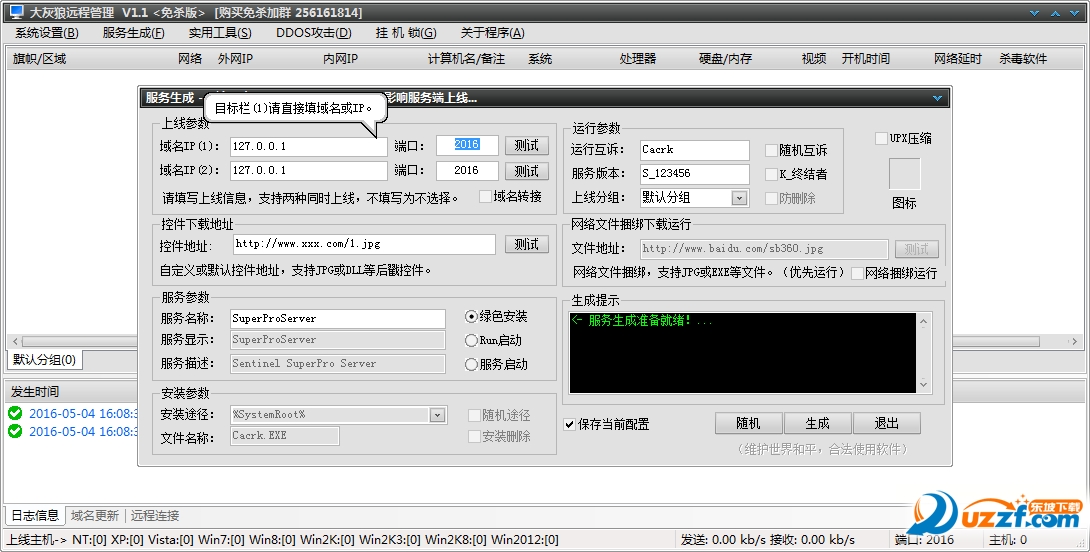Click the 服务版本 S_123456 input field
Screen dimensions: 1090x552
coord(695,174)
